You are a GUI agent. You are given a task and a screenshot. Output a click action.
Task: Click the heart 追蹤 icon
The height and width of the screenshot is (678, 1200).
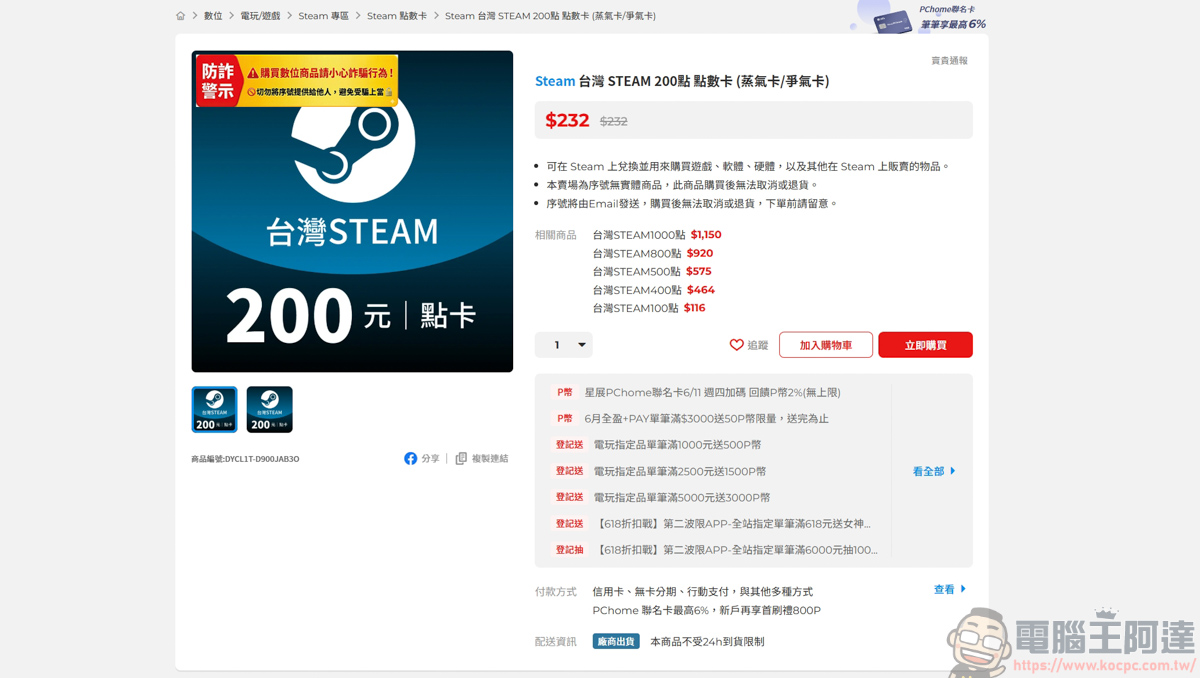pos(736,345)
